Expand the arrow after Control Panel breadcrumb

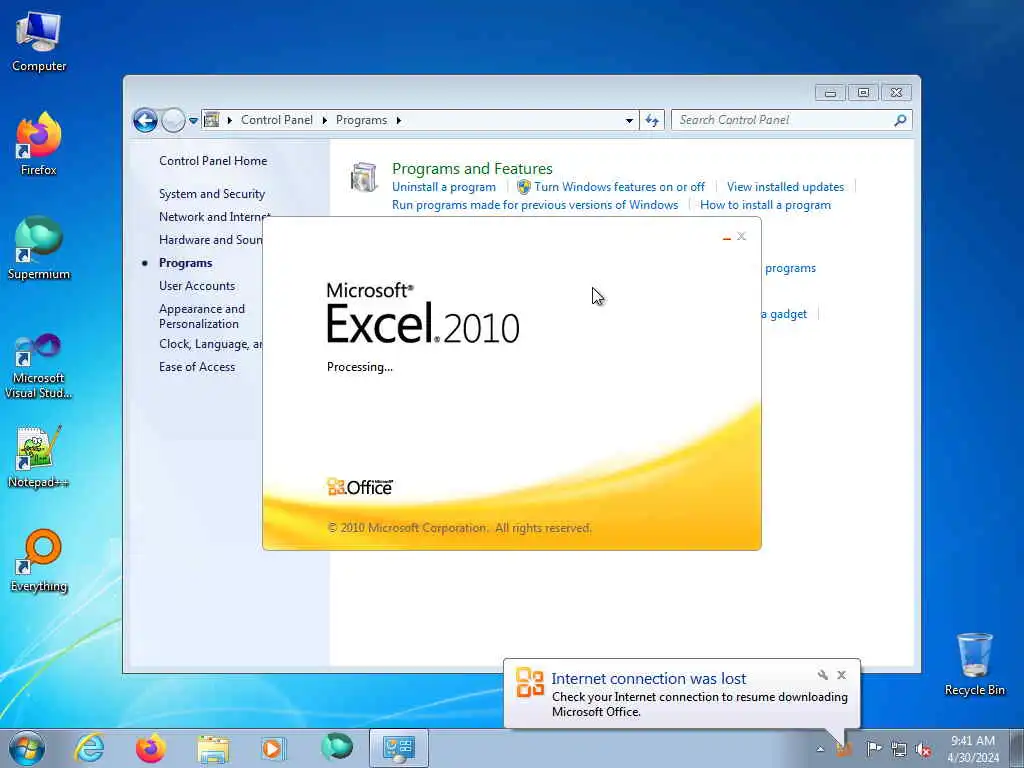click(325, 120)
